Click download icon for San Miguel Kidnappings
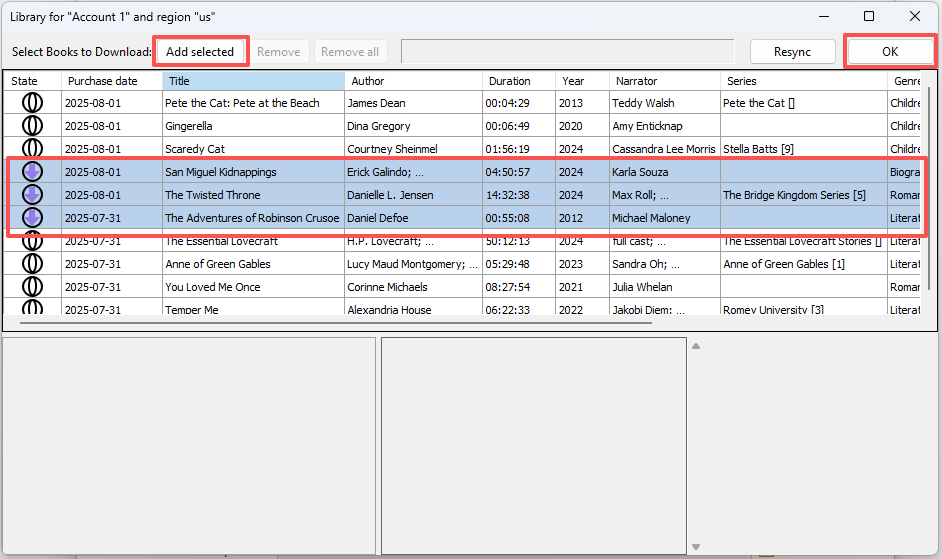The width and height of the screenshot is (942, 559). point(32,172)
